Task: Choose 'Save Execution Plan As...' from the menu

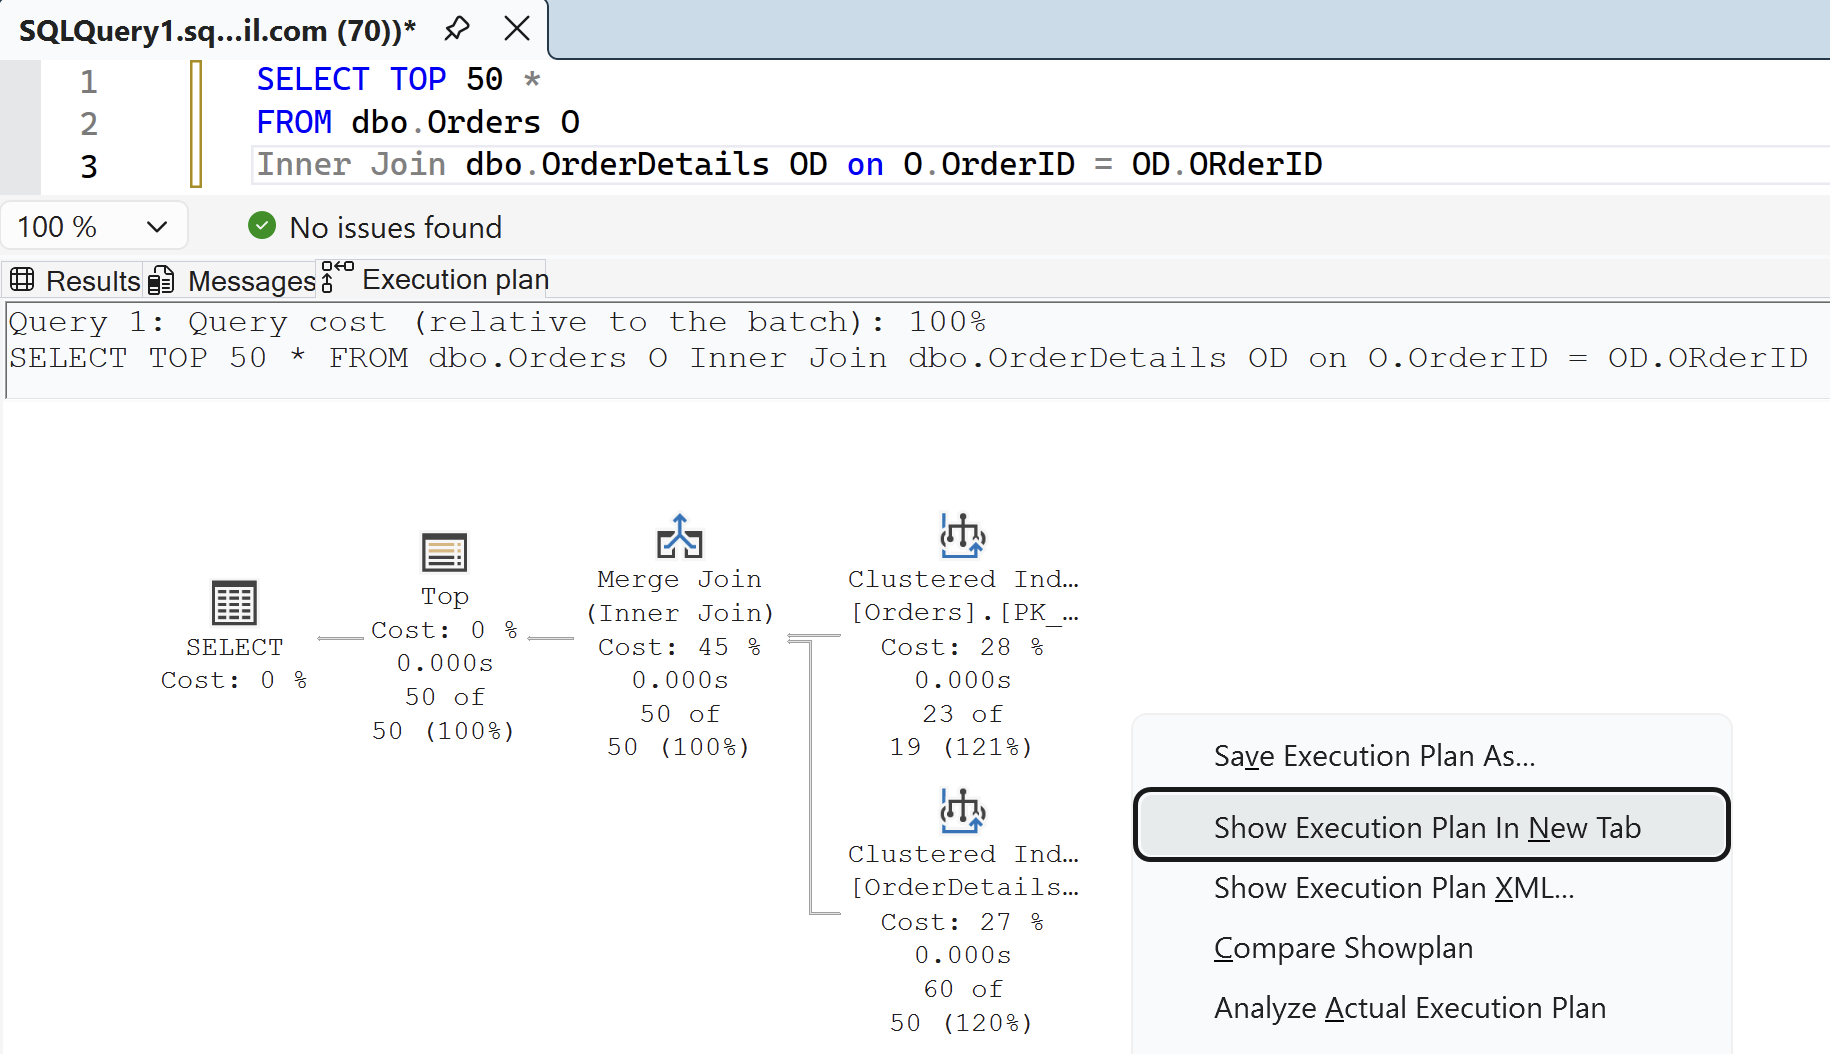Action: point(1373,756)
